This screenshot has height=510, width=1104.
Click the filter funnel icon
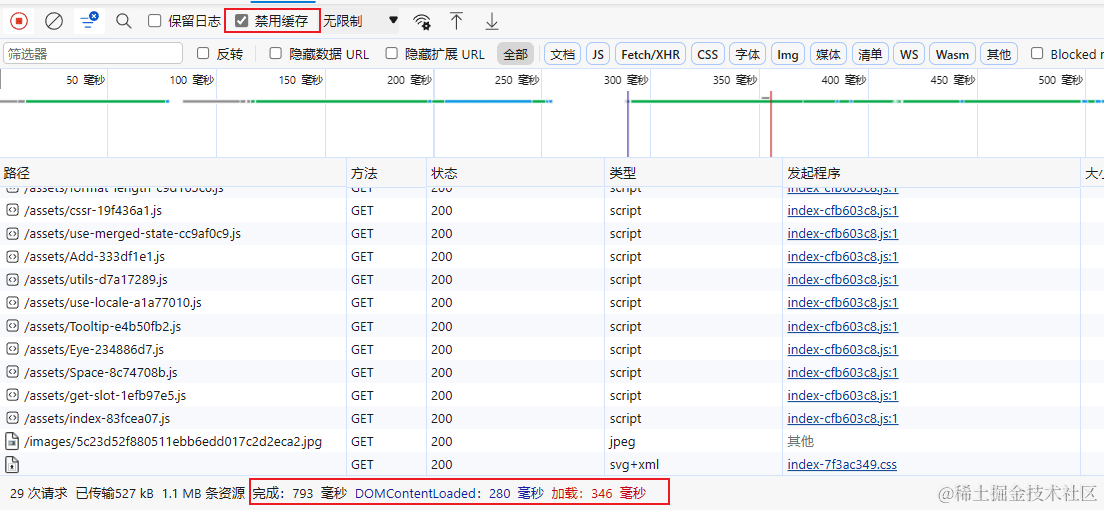click(89, 20)
